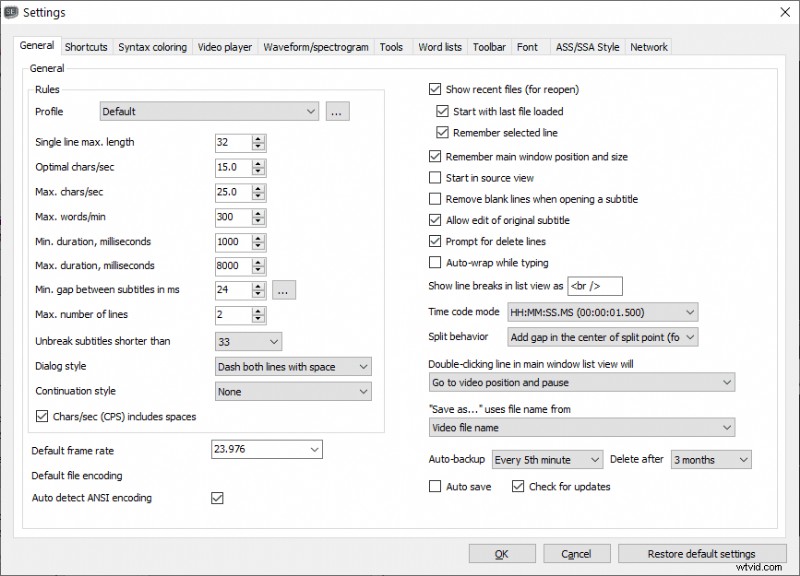The width and height of the screenshot is (800, 576).
Task: Switch to the Shortcuts tab
Action: (x=86, y=46)
